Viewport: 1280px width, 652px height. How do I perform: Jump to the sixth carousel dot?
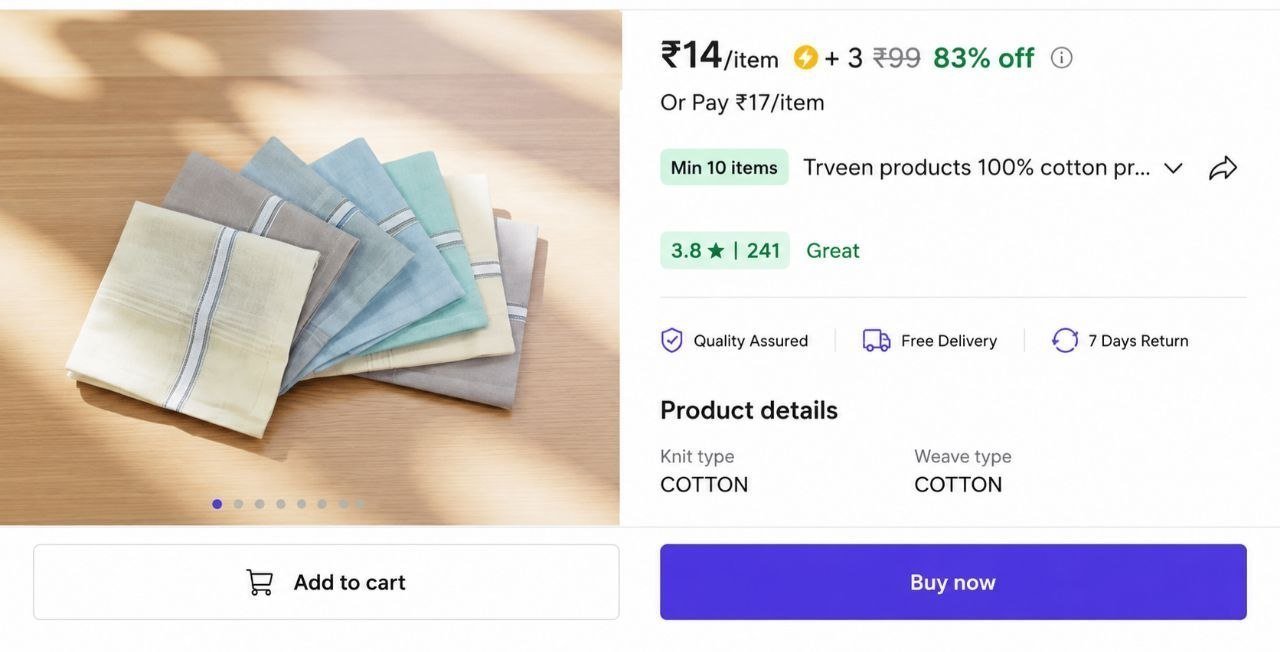(322, 504)
